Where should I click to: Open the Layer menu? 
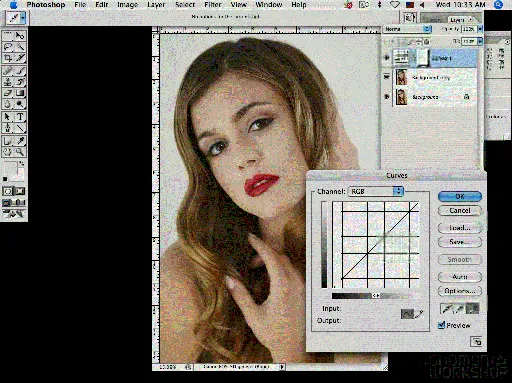coord(156,5)
